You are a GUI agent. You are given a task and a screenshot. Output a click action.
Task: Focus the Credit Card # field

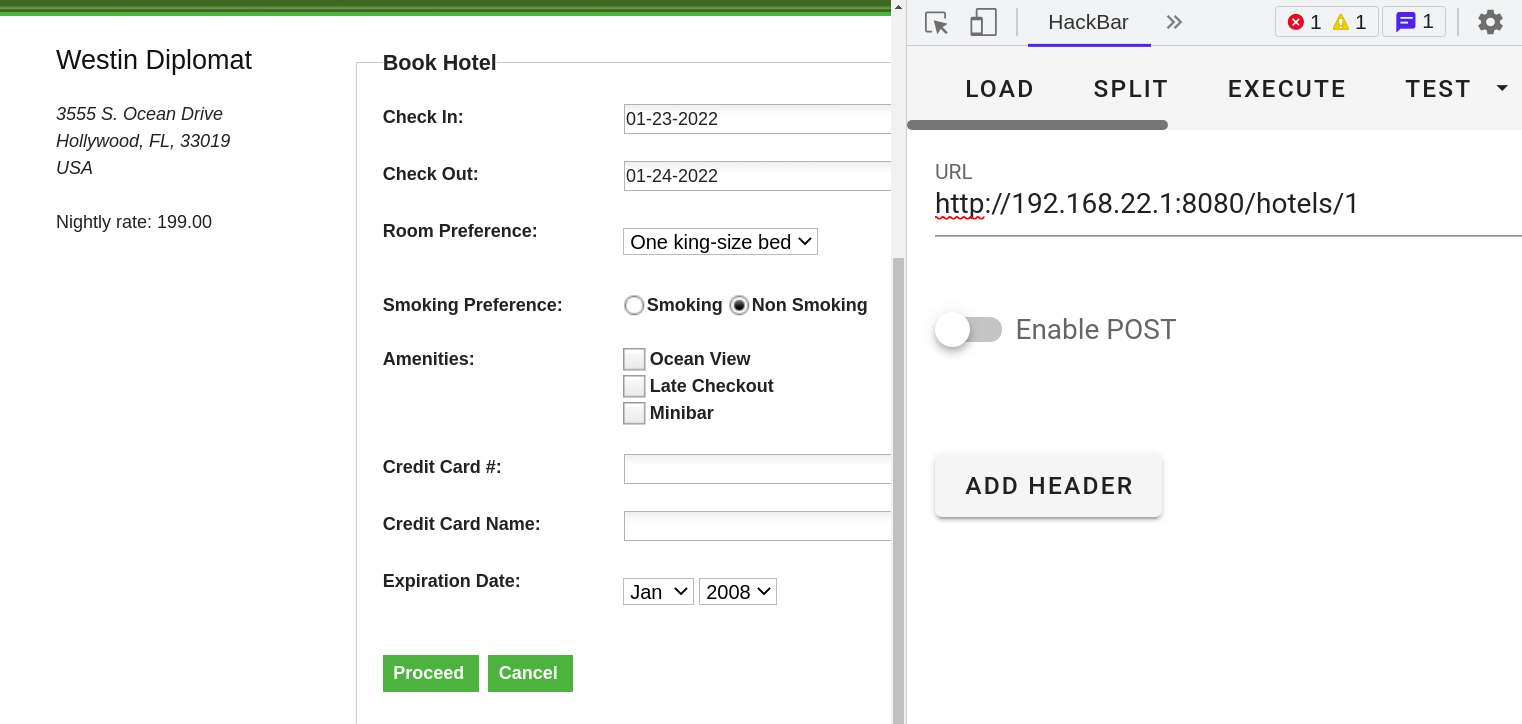[x=757, y=469]
